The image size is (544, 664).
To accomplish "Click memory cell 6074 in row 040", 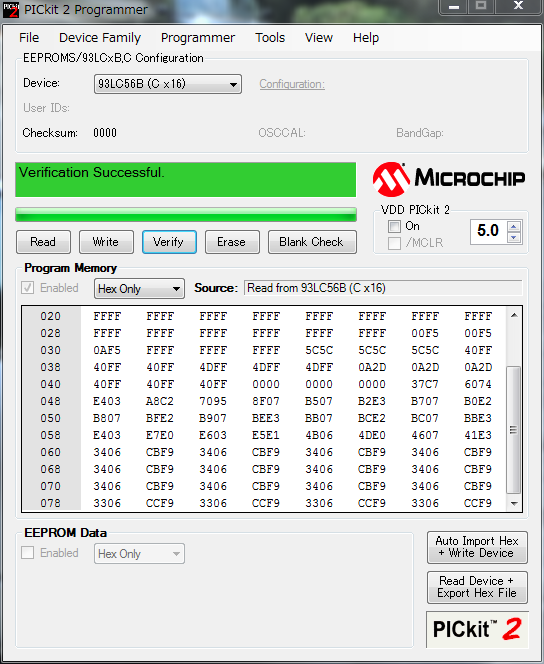I will (478, 385).
